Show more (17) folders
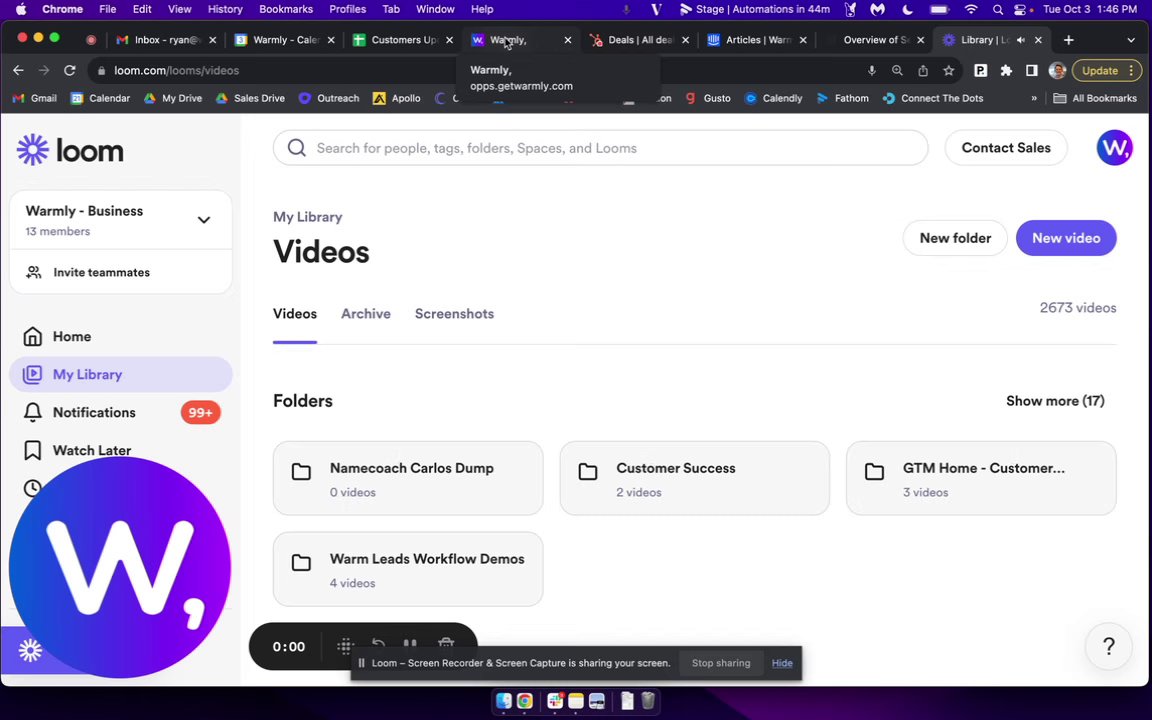The width and height of the screenshot is (1152, 720). (1055, 400)
